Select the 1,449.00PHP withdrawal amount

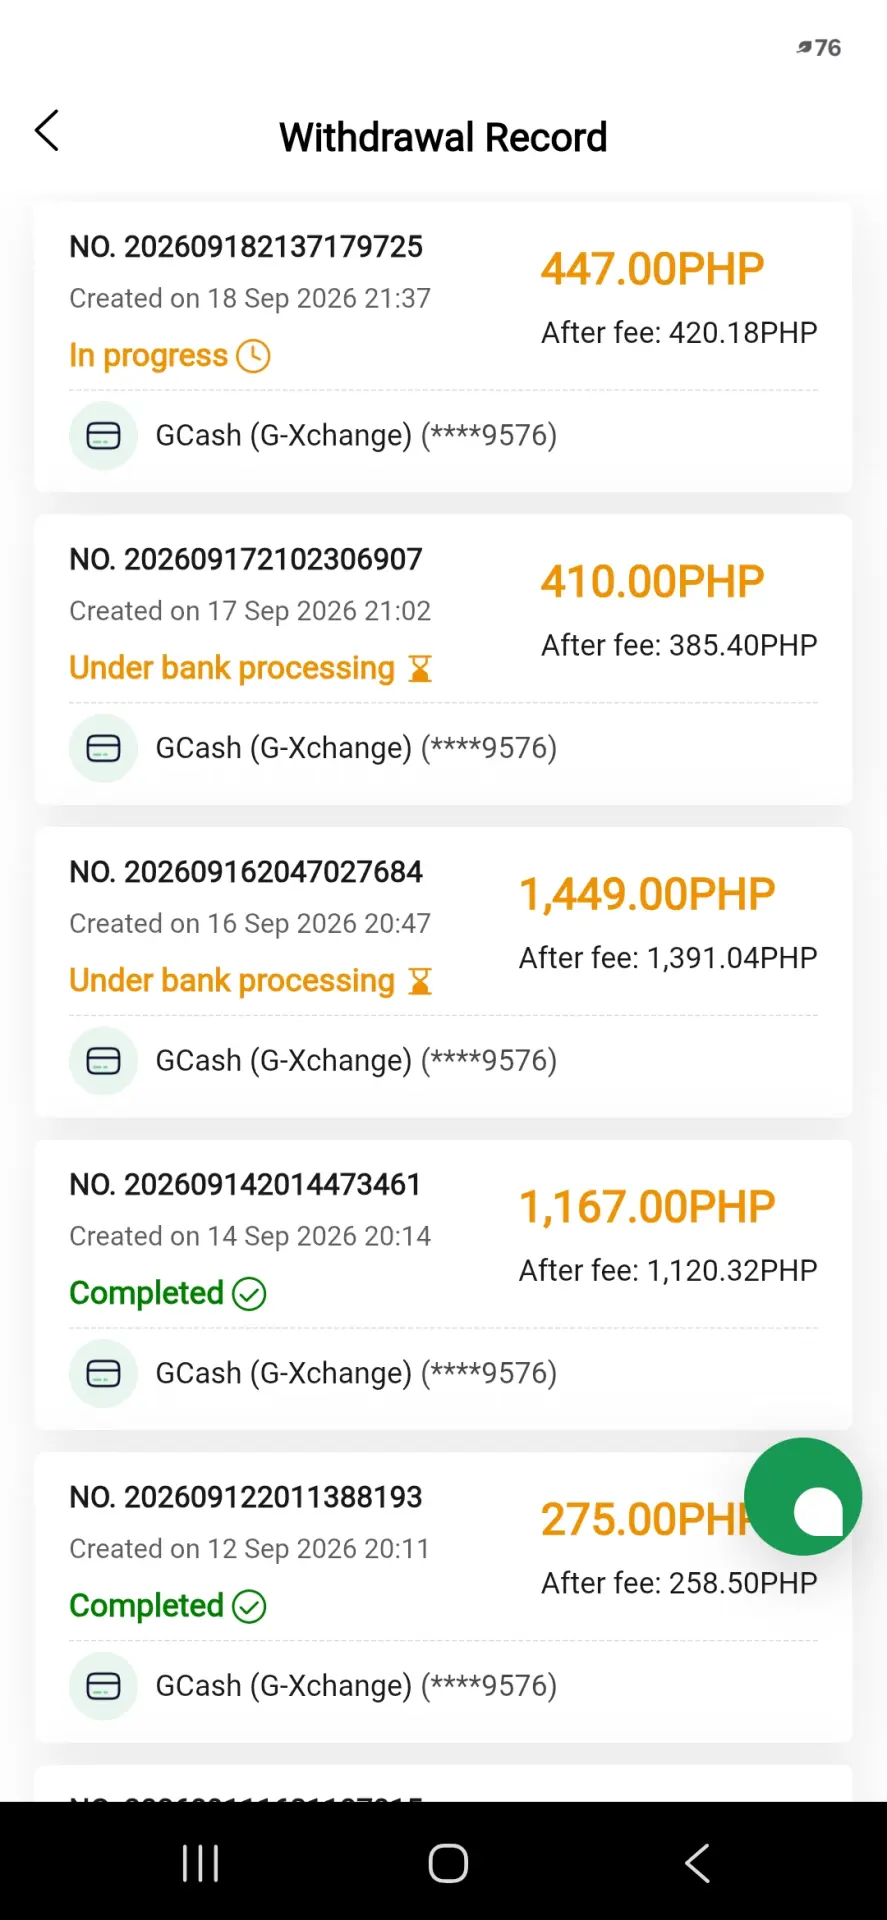click(647, 895)
